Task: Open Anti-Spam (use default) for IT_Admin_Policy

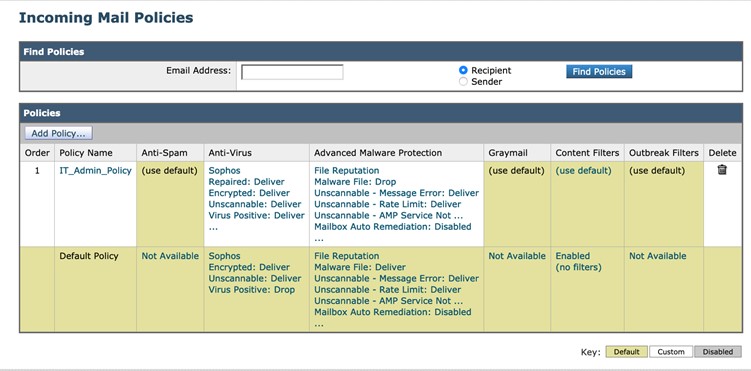Action: (170, 170)
